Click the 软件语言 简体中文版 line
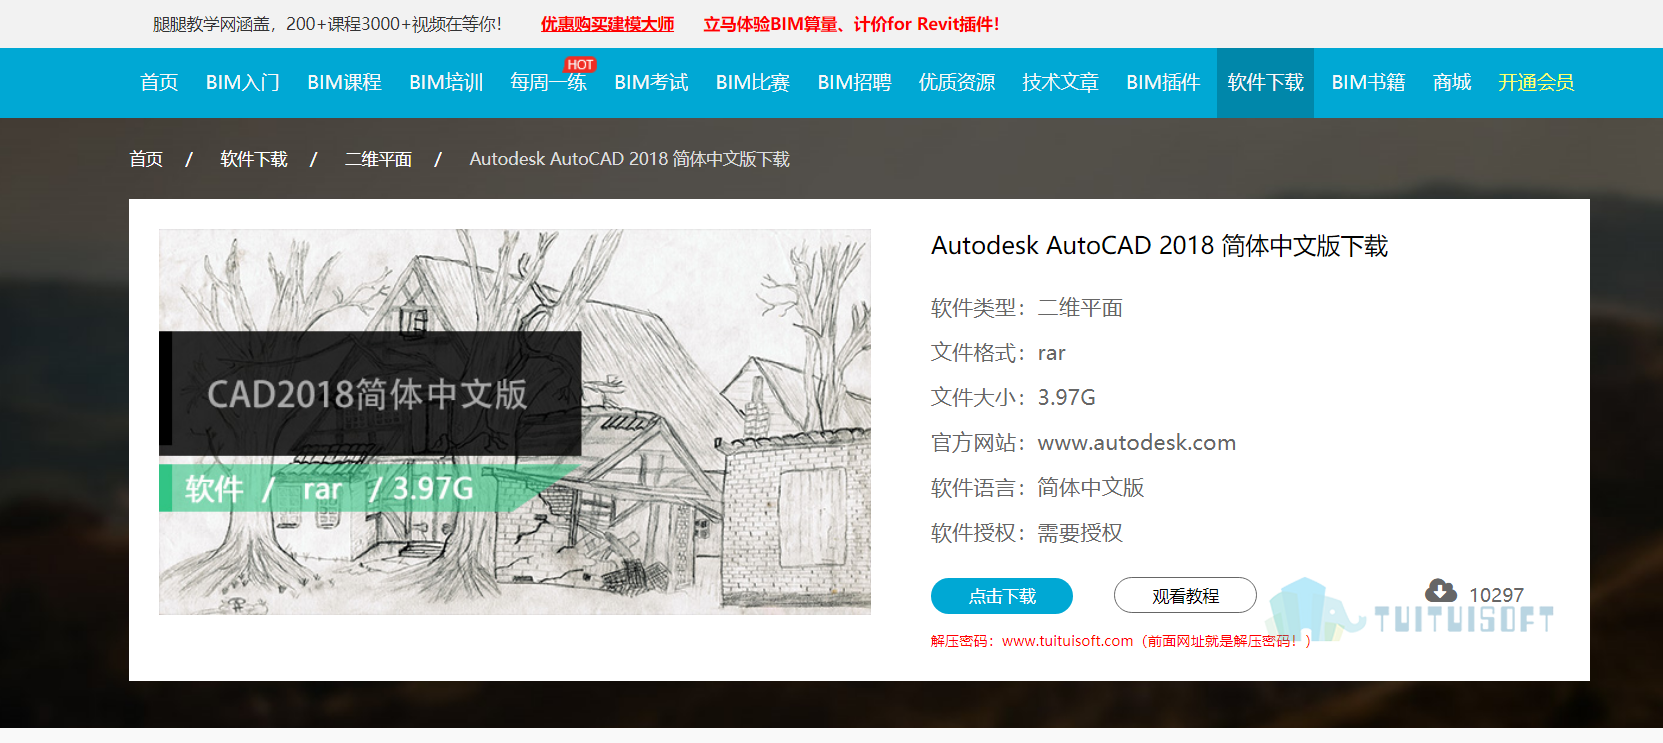1663x743 pixels. pyautogui.click(x=1037, y=488)
